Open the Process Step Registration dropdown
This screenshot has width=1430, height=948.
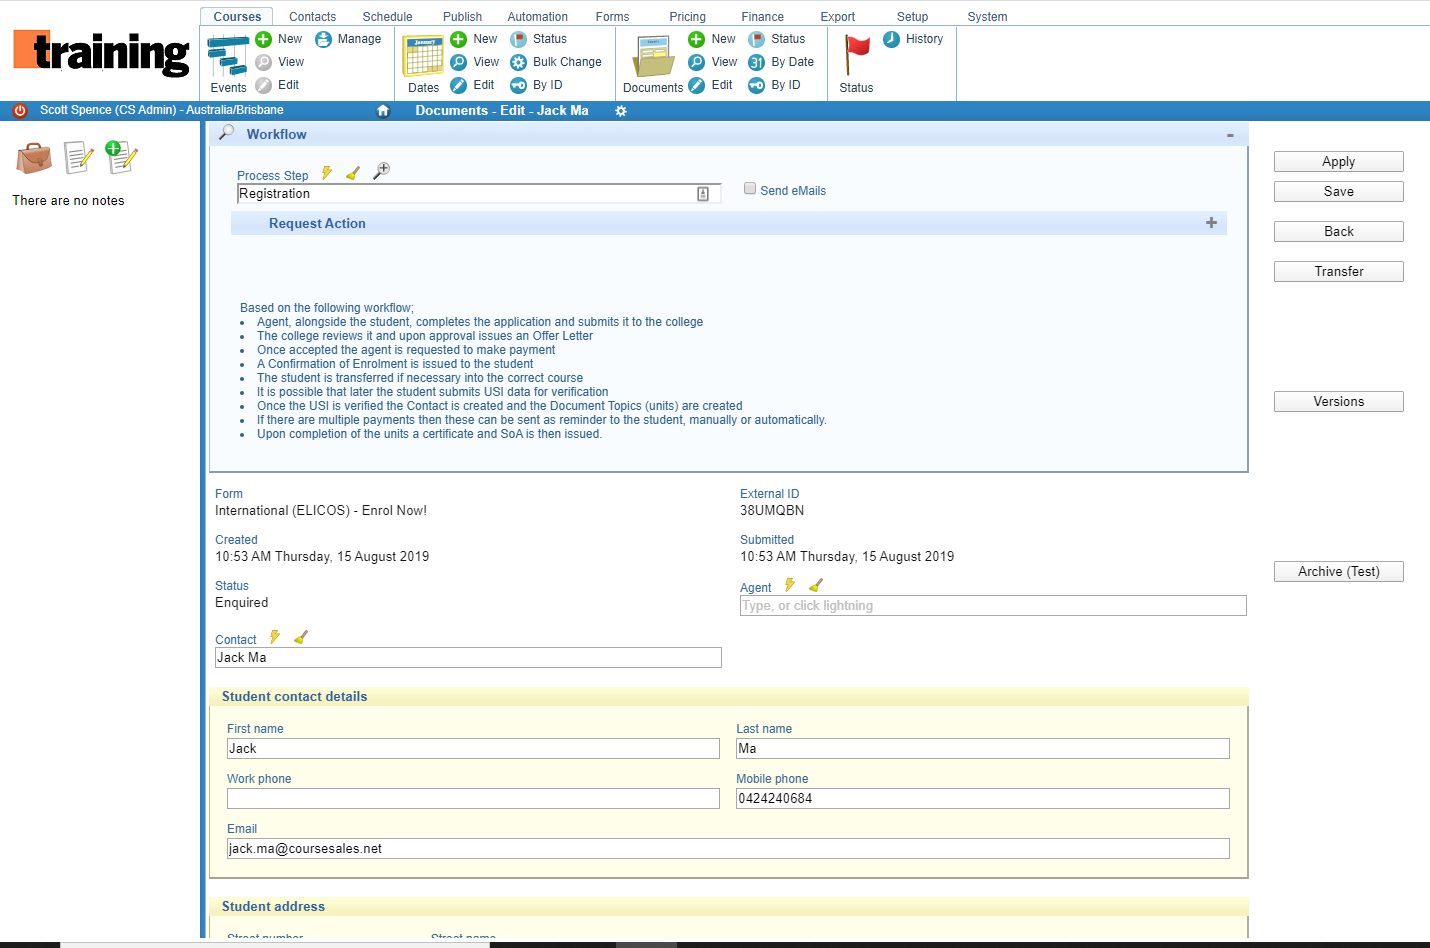[x=702, y=194]
